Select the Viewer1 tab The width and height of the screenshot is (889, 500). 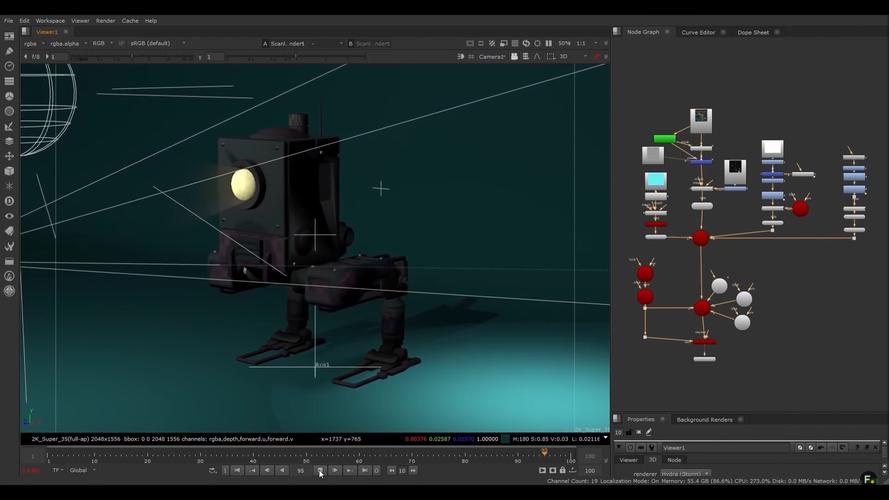(47, 32)
